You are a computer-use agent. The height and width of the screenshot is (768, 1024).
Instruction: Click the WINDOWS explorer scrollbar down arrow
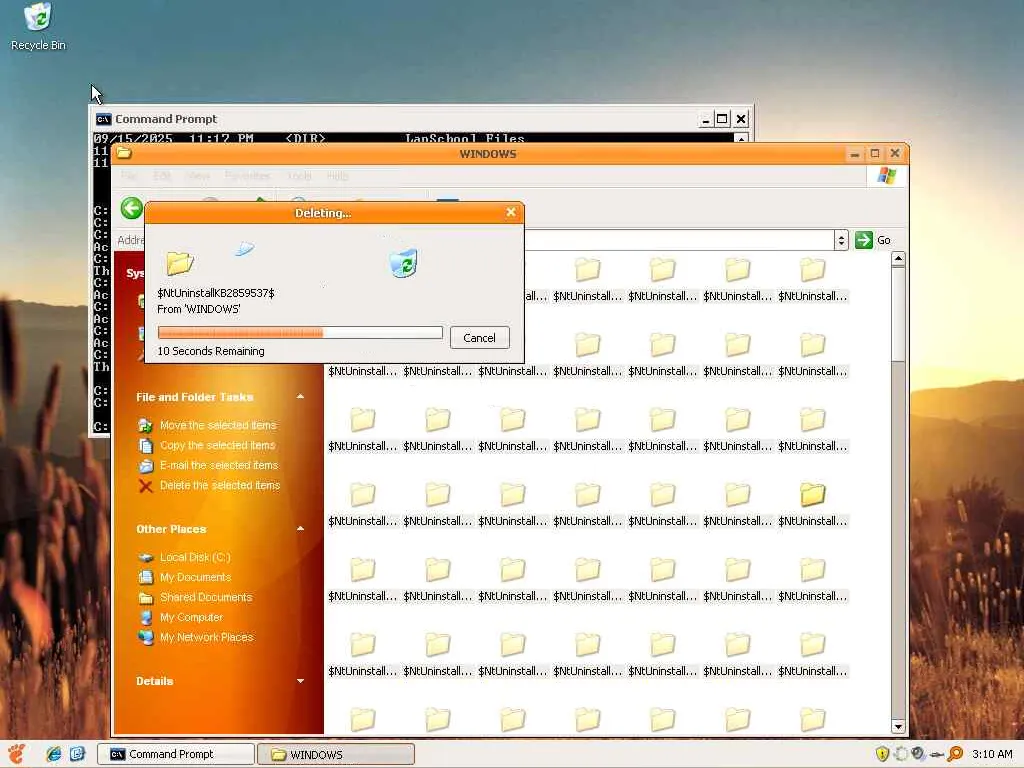[898, 726]
